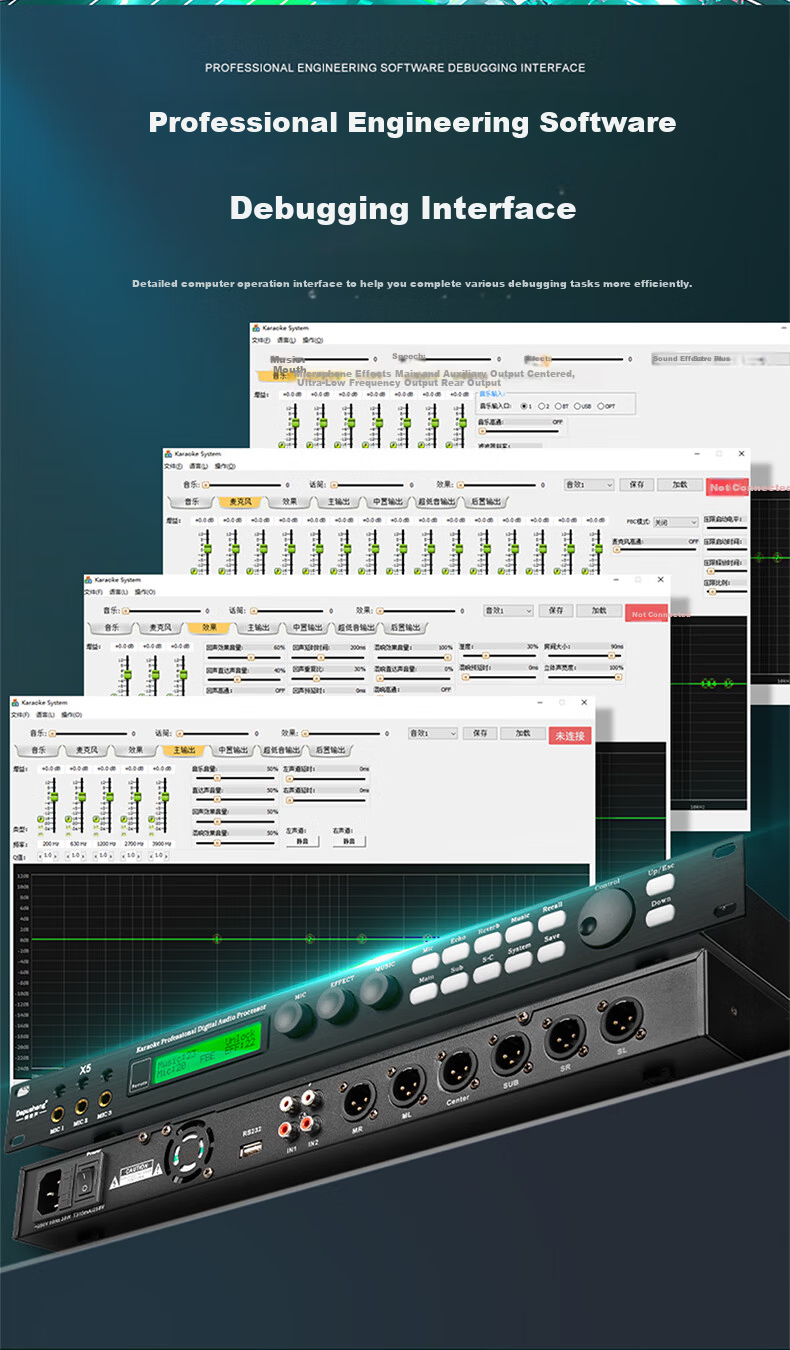This screenshot has height=1350, width=790.
Task: Adjust the top 效果 slider in the front window
Action: tap(342, 733)
